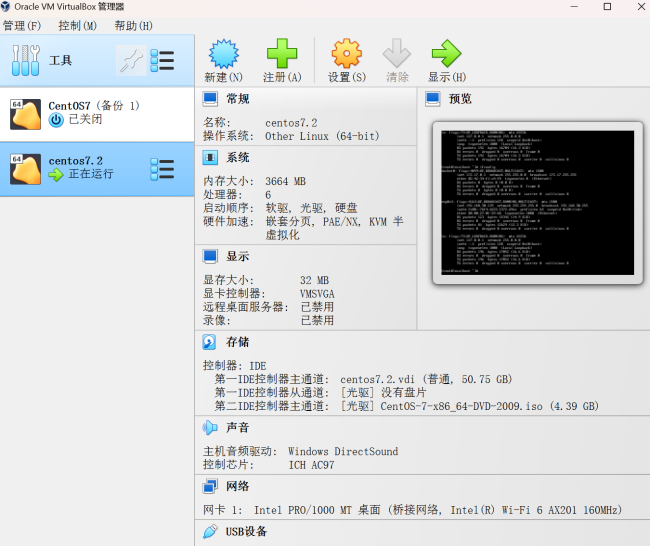Click the Other Linux (64-bit) value
The width and height of the screenshot is (650, 546).
click(x=322, y=136)
